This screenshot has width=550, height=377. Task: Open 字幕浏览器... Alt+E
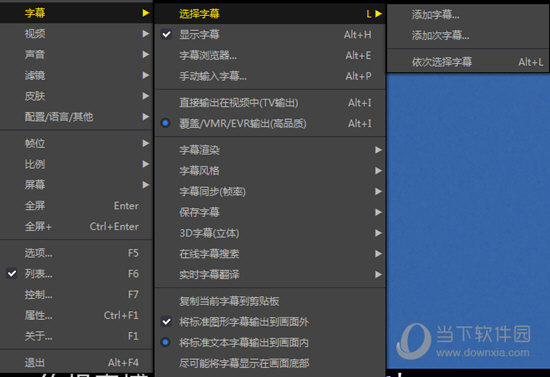click(x=270, y=55)
